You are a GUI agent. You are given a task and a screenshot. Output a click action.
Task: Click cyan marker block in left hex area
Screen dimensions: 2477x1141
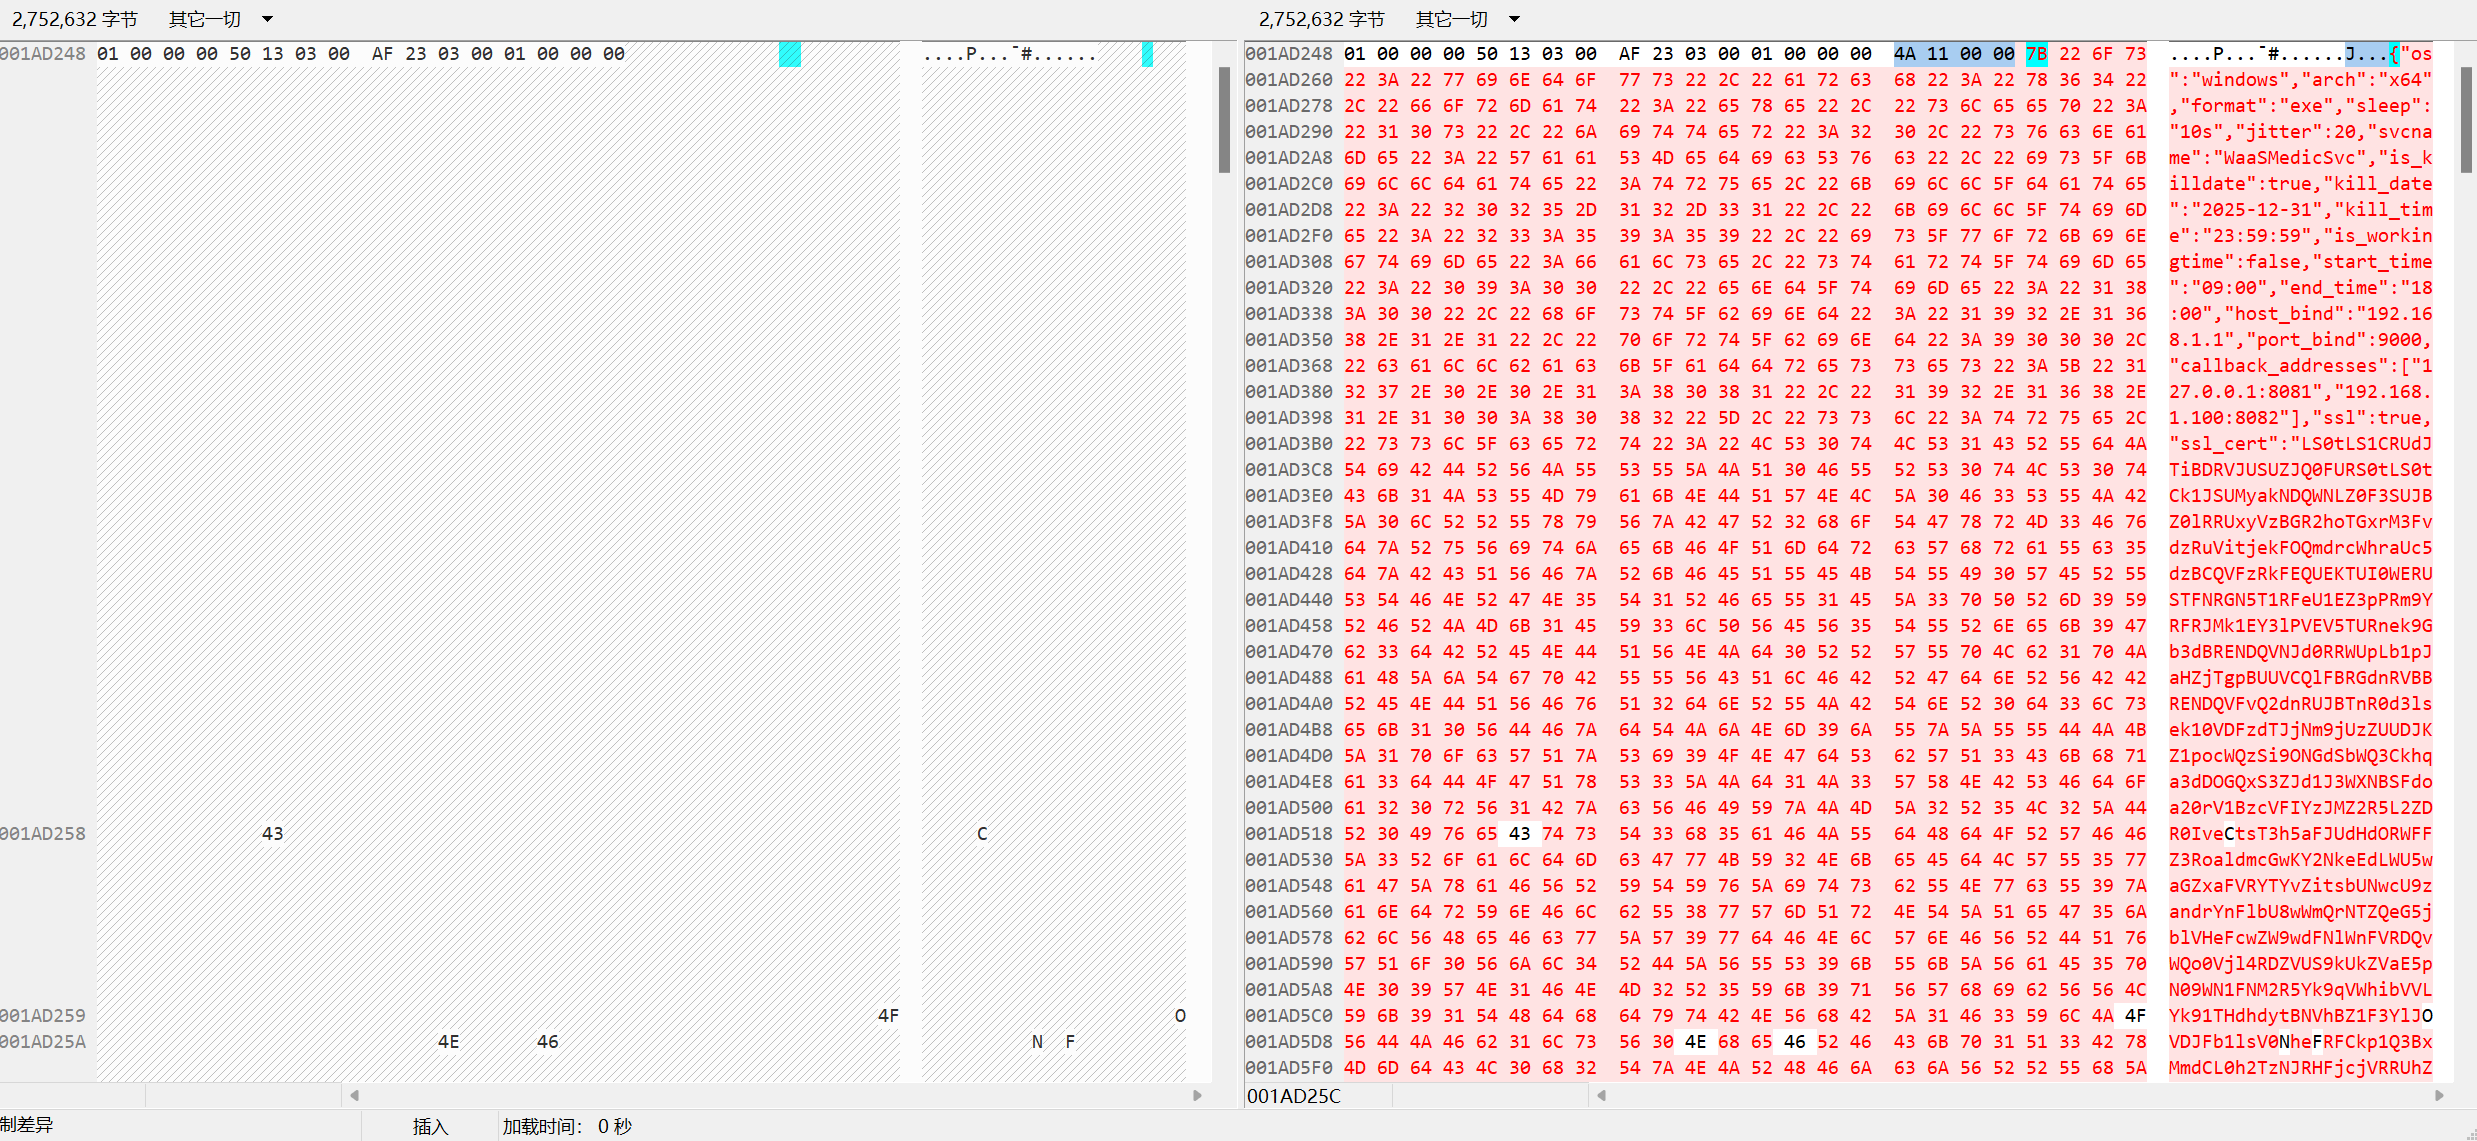790,54
